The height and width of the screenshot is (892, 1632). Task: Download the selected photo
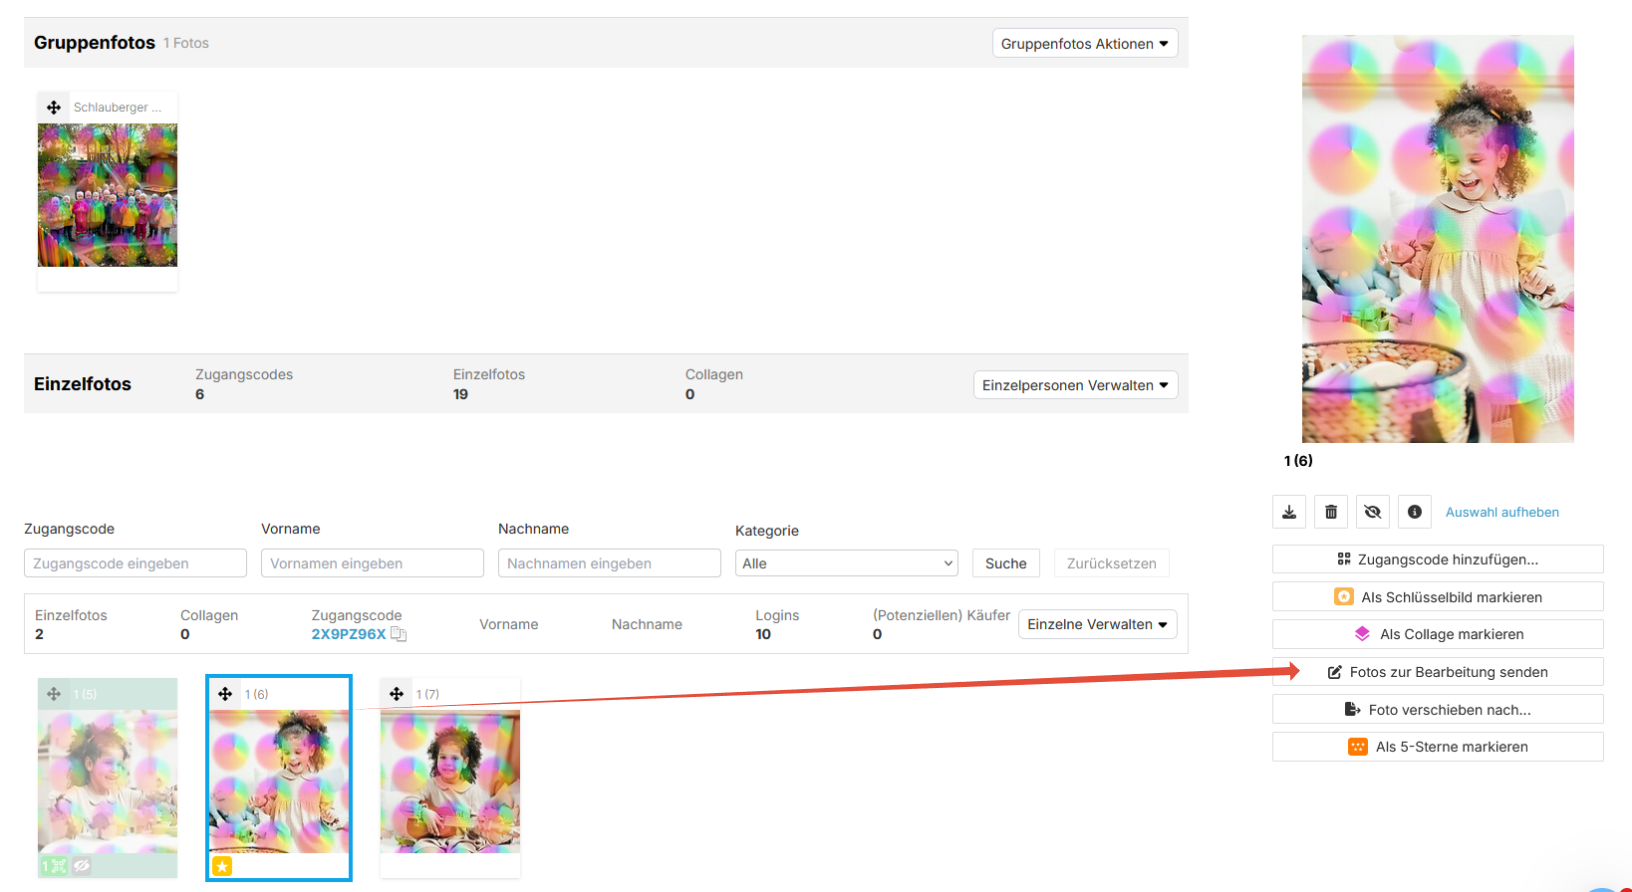point(1289,512)
